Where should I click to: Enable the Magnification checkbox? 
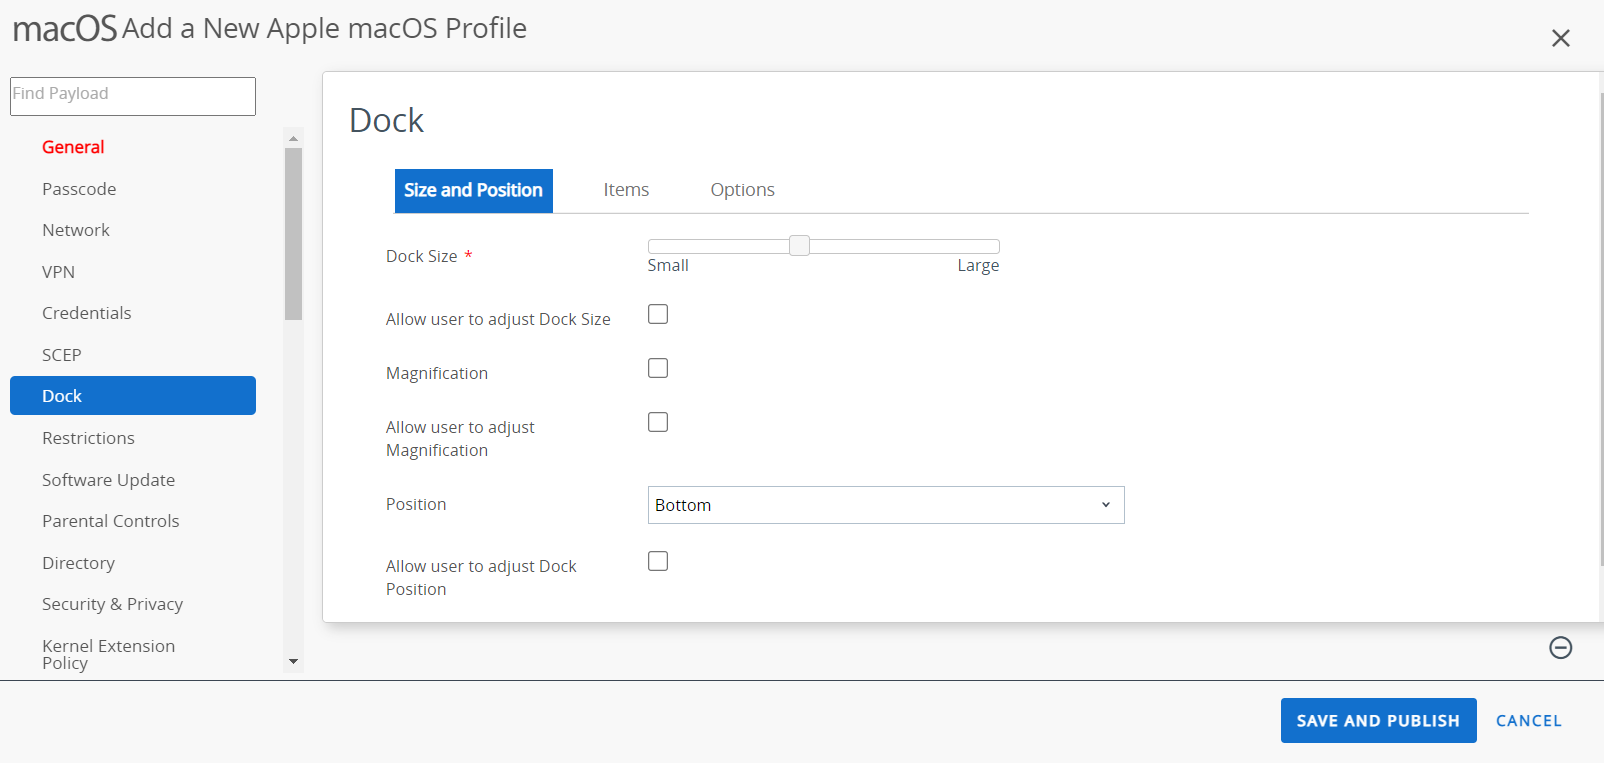click(658, 368)
